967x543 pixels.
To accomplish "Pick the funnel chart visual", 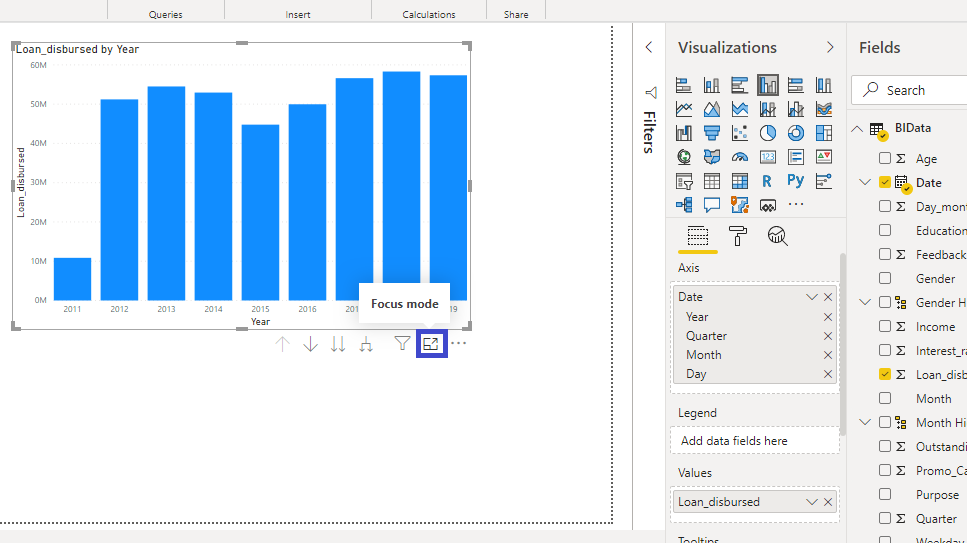I will coord(712,133).
